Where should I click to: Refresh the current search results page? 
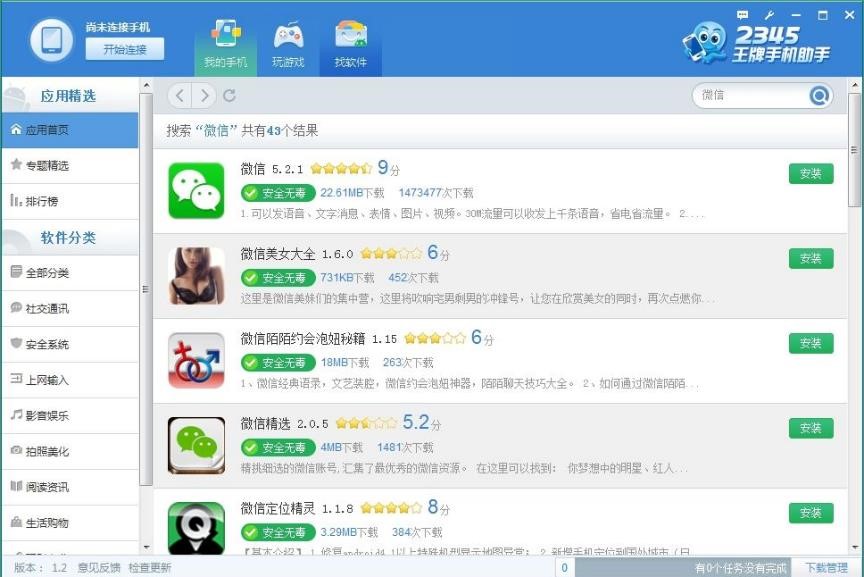(228, 96)
